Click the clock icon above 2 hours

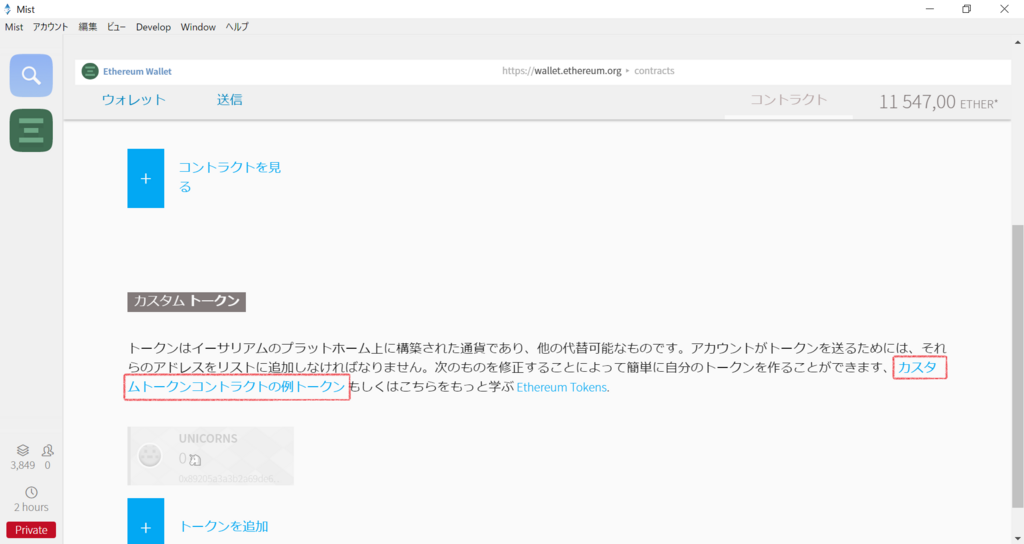click(x=31, y=492)
